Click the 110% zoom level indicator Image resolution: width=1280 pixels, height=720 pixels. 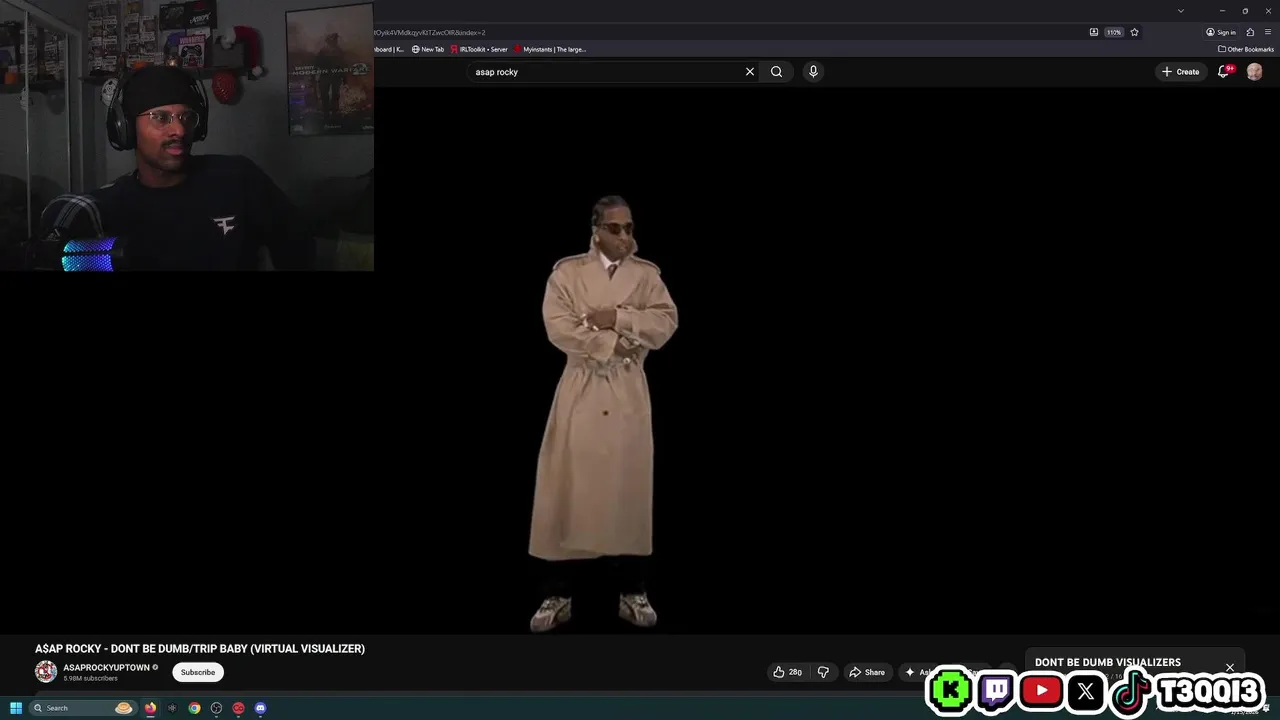(1114, 32)
